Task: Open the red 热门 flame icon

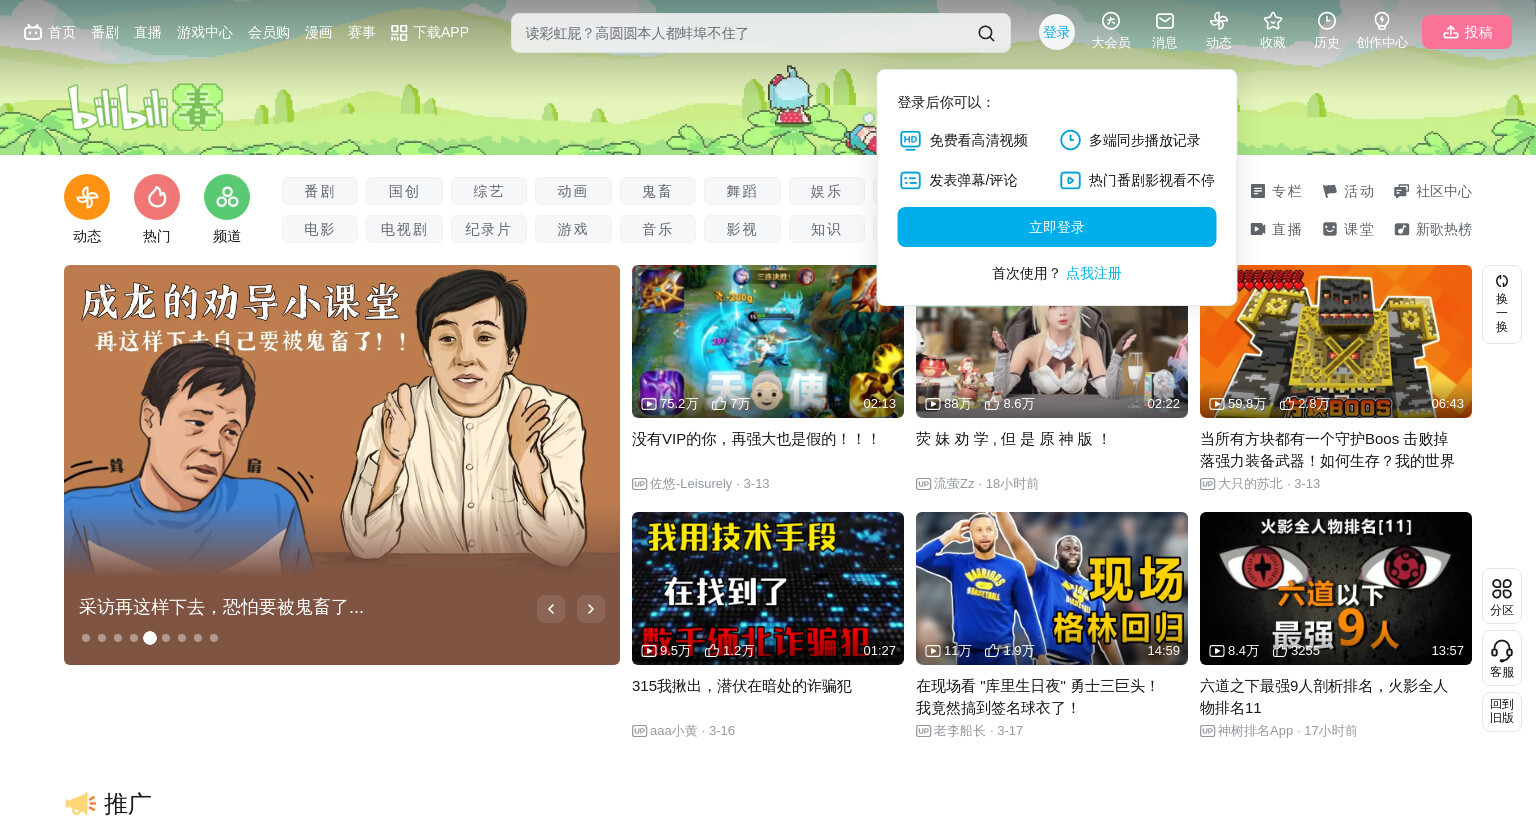Action: pyautogui.click(x=157, y=197)
